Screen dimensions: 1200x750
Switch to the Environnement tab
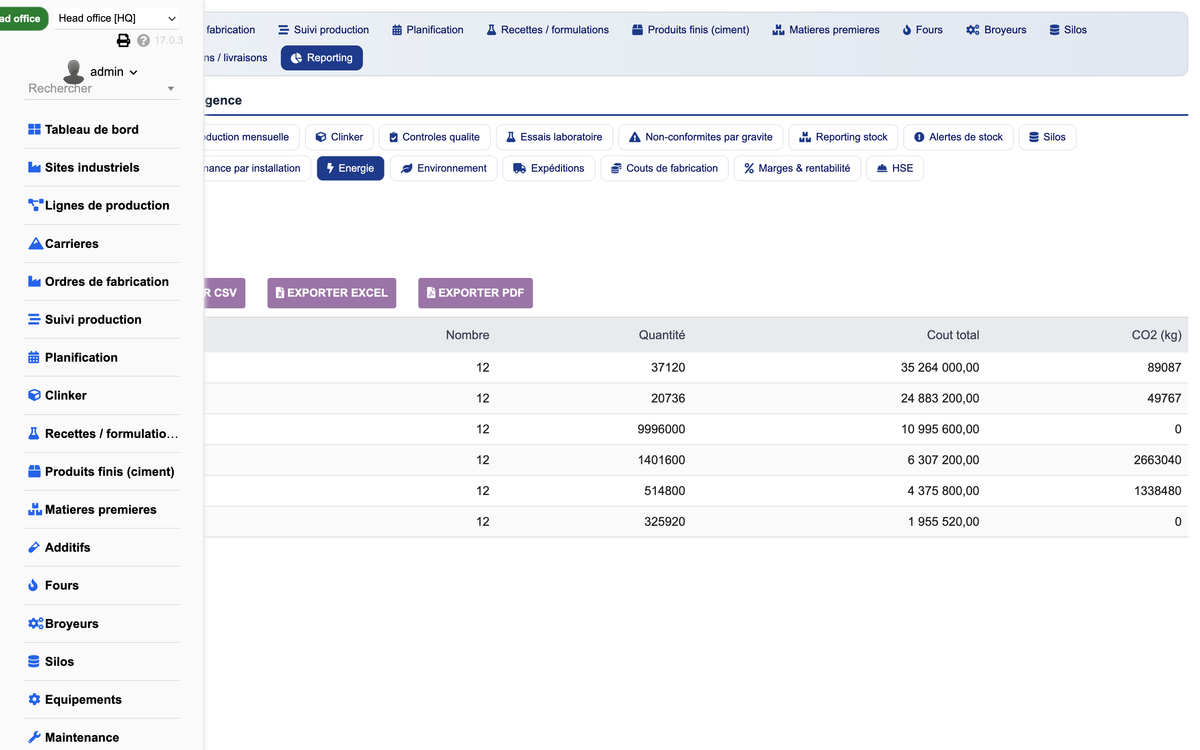click(x=444, y=168)
